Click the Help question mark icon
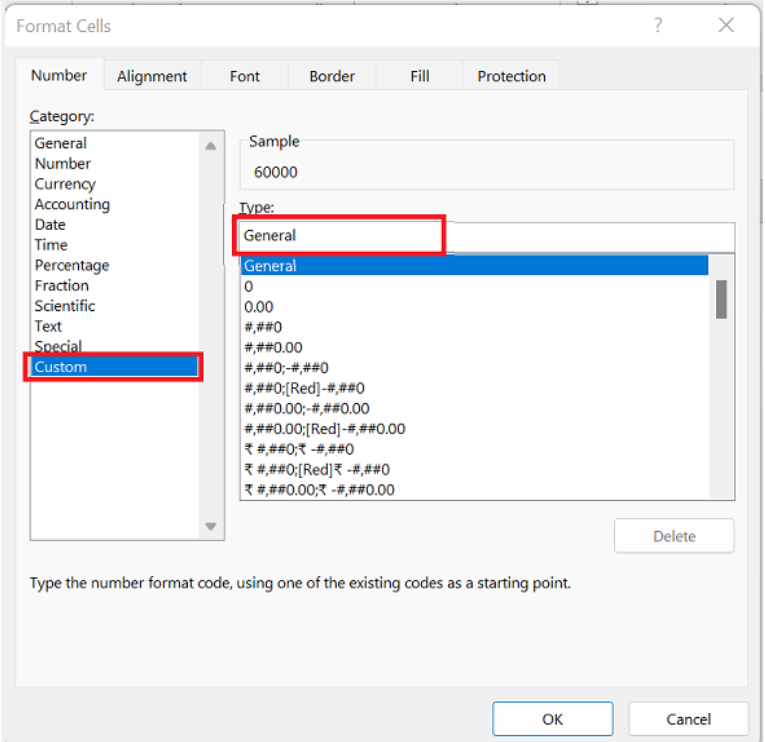765x742 pixels. coord(658,26)
